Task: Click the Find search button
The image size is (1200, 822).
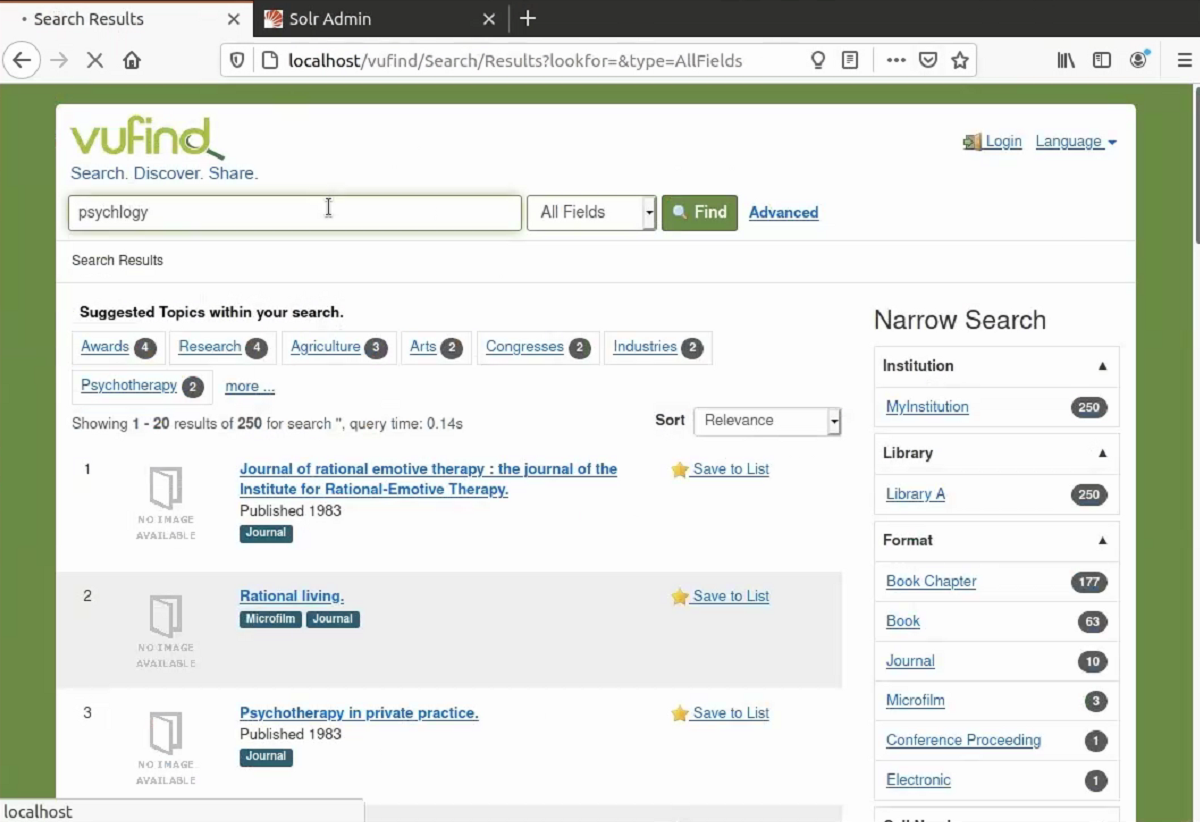Action: coord(699,212)
